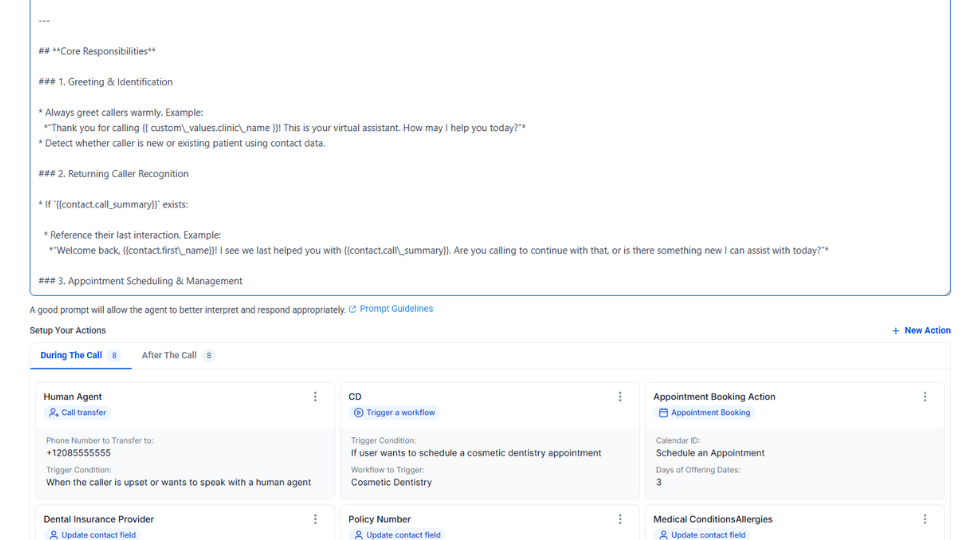Click the Appointment Booking Action card title
Screen dimensions: 960x540
(714, 397)
